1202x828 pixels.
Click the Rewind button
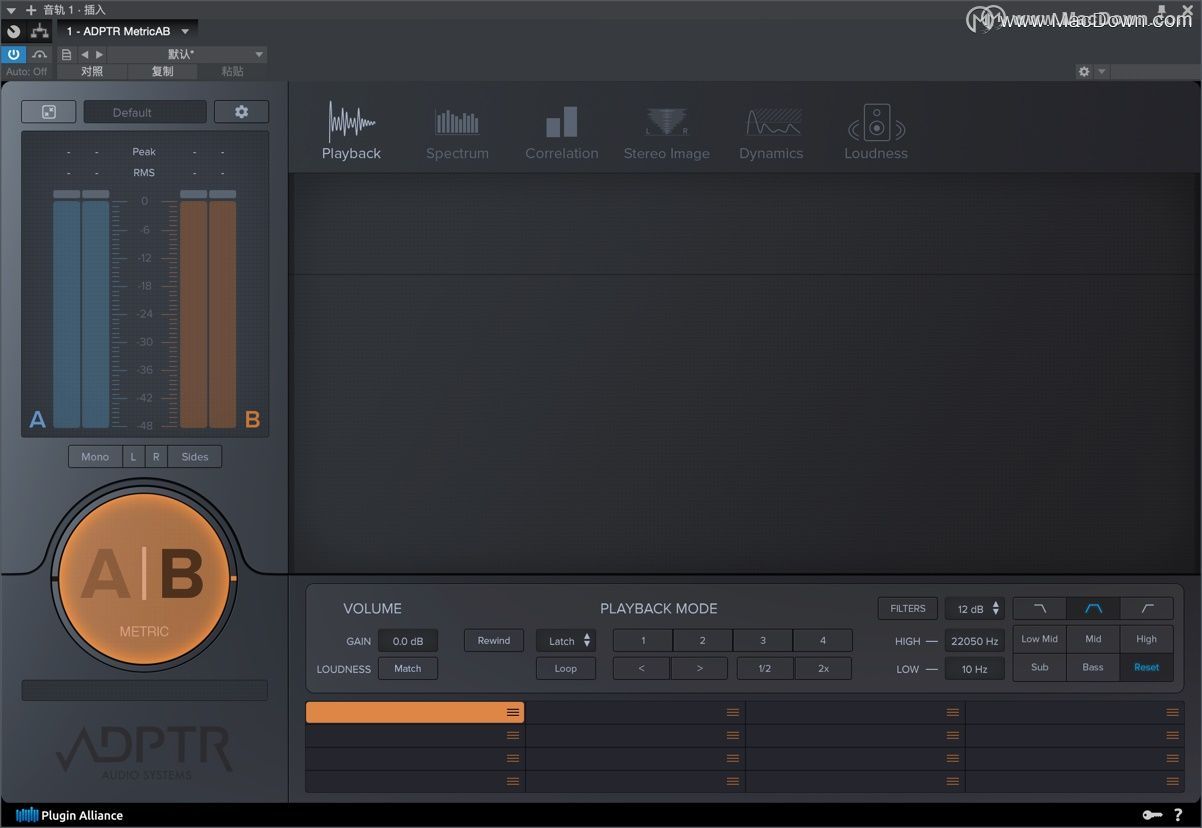(x=494, y=641)
